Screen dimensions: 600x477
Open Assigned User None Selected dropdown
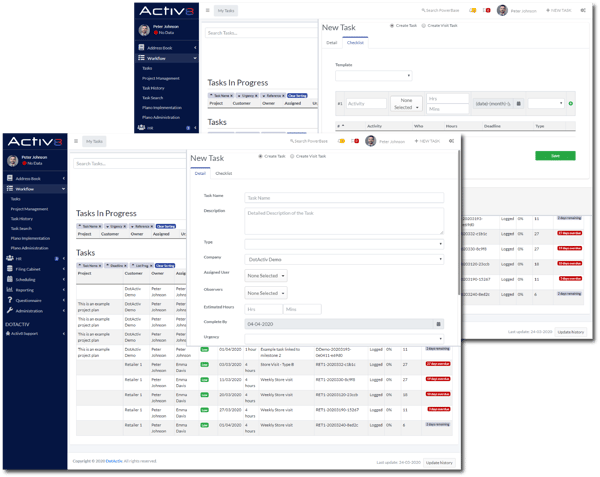(x=266, y=275)
